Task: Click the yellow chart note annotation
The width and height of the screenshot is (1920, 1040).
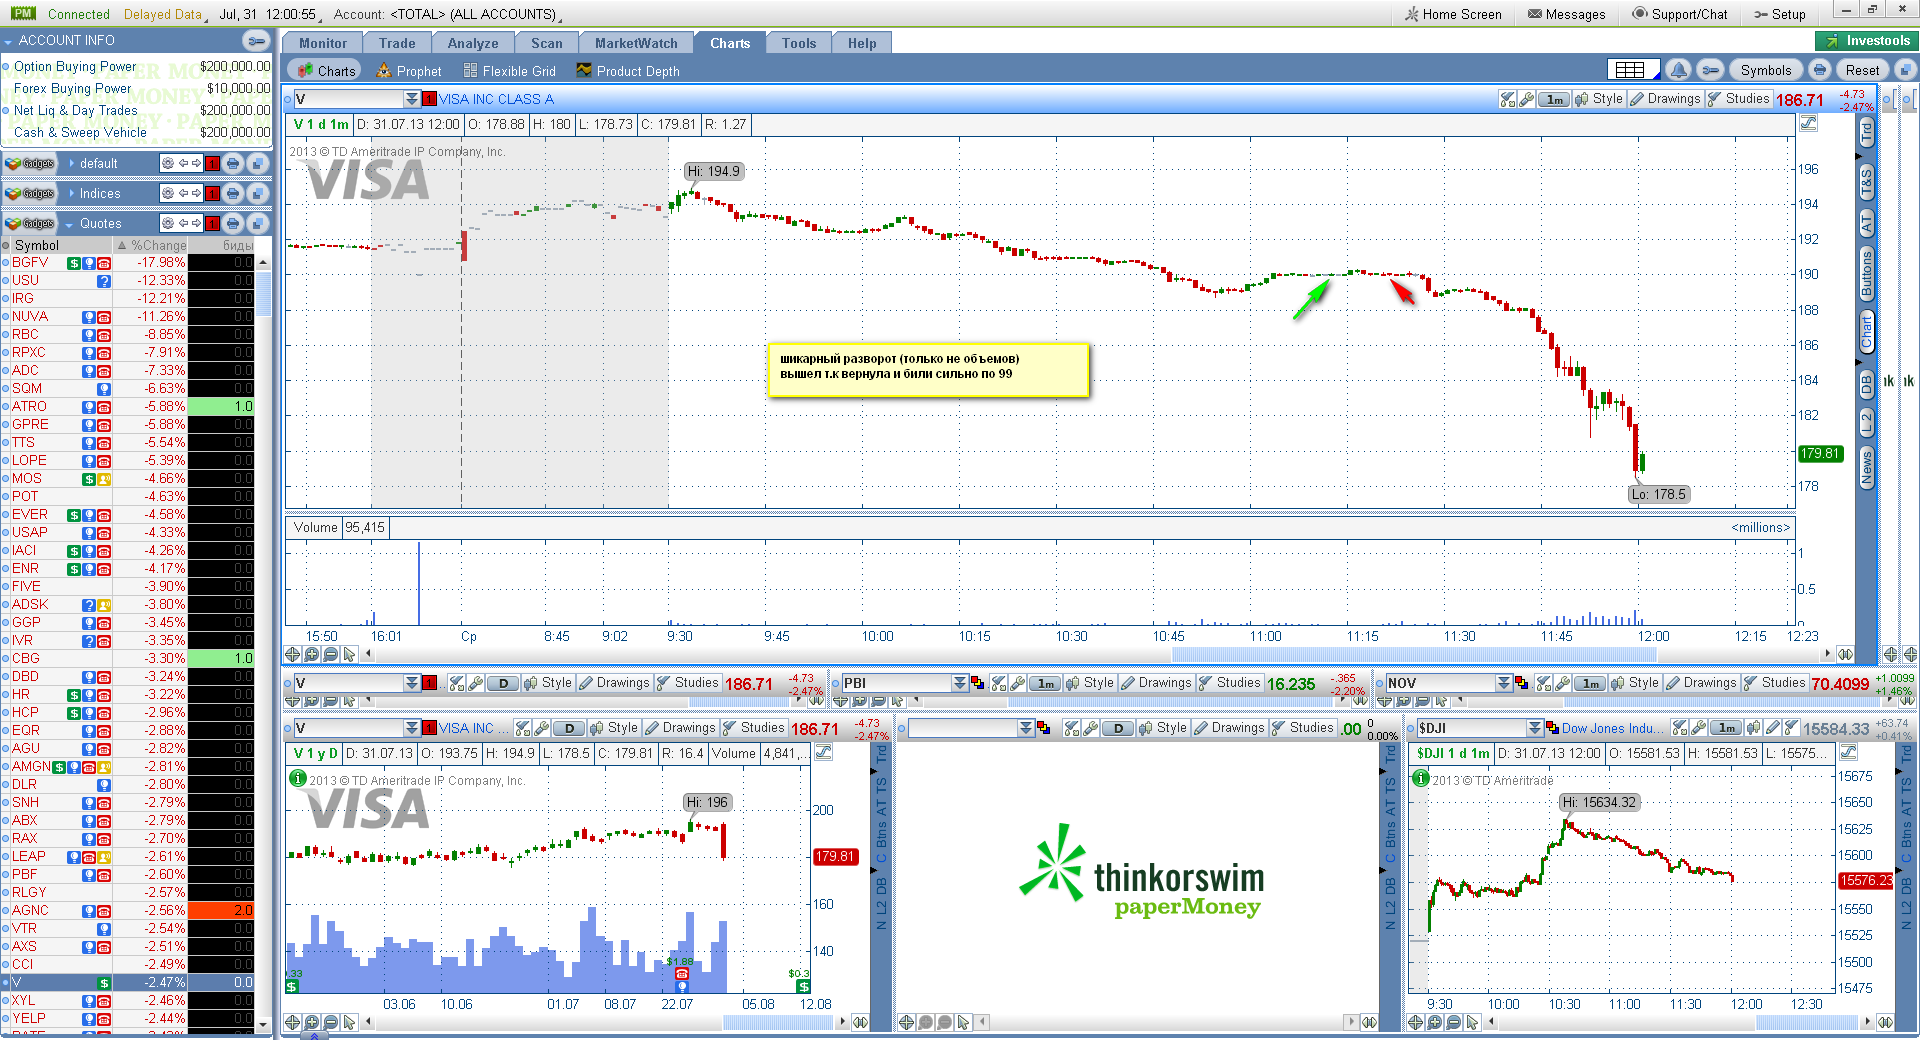Action: pos(928,370)
